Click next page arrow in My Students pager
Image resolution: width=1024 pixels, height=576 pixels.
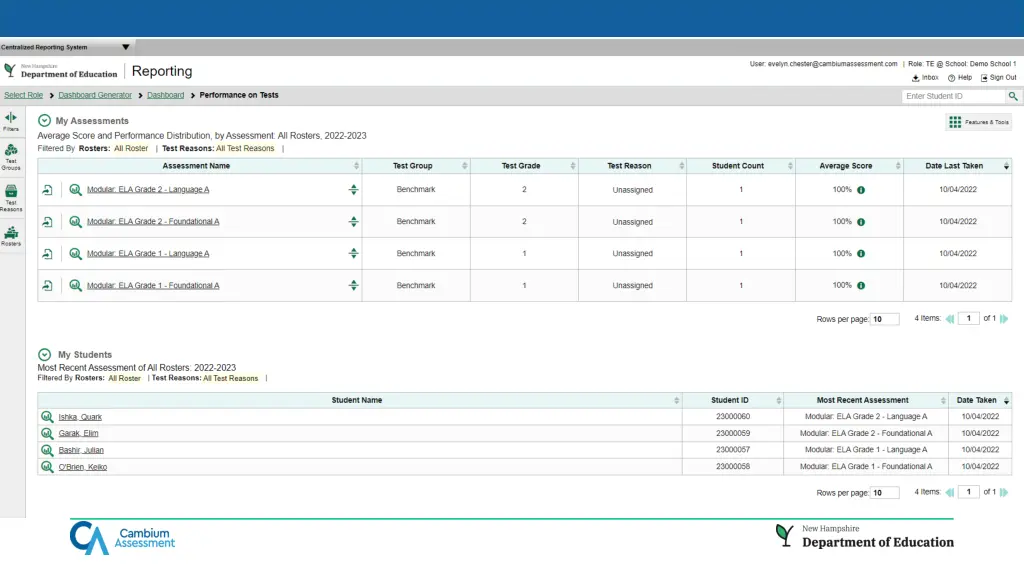click(x=1004, y=492)
